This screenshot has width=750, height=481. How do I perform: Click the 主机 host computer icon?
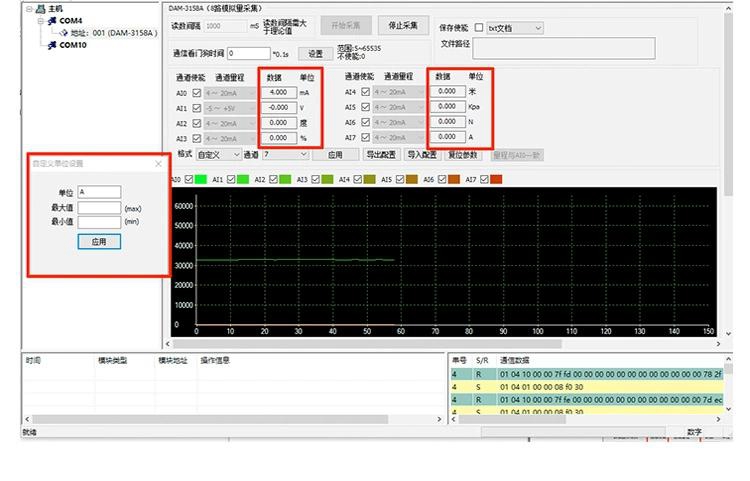[41, 8]
